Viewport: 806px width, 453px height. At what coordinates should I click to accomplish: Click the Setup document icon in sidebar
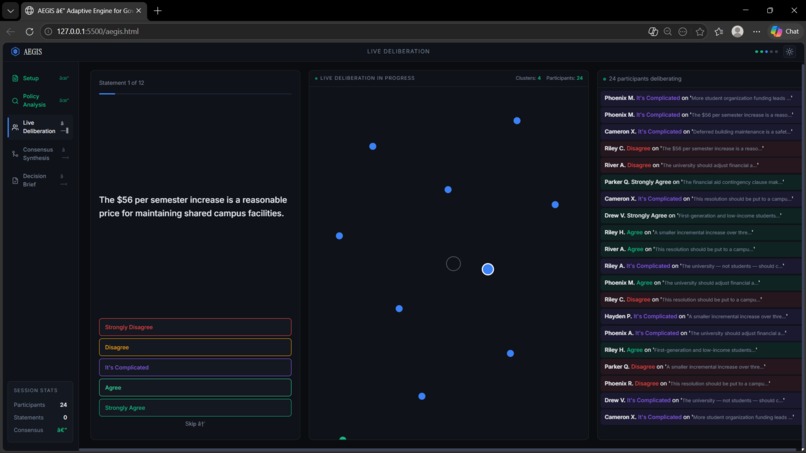(x=15, y=78)
